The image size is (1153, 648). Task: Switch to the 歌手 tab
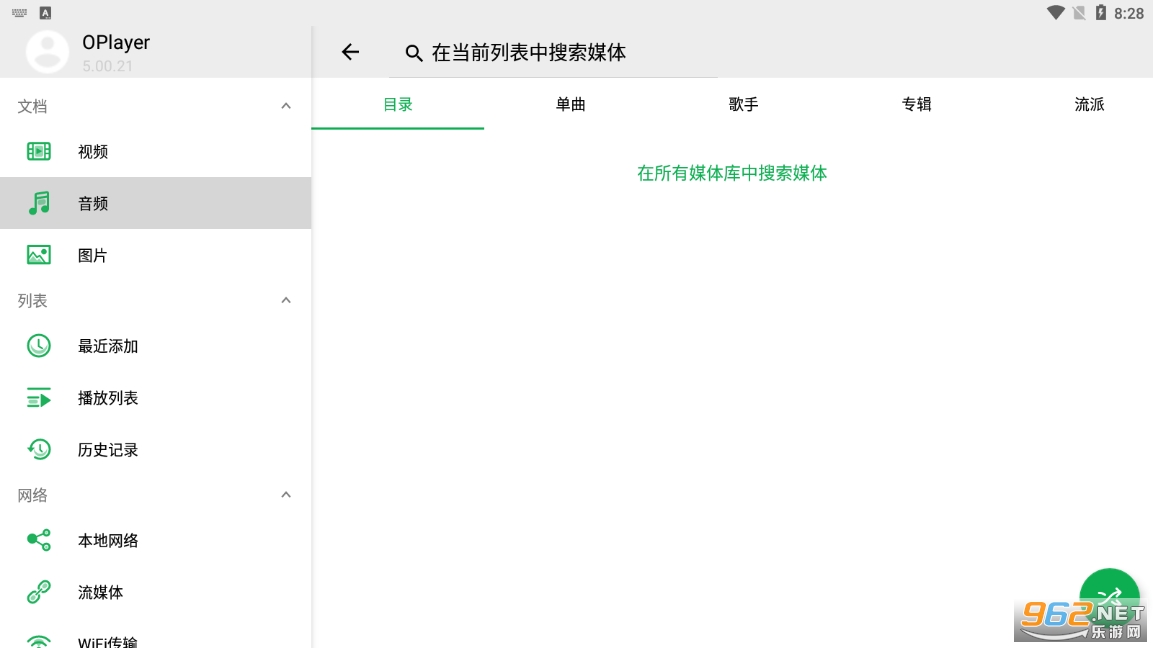(x=743, y=104)
